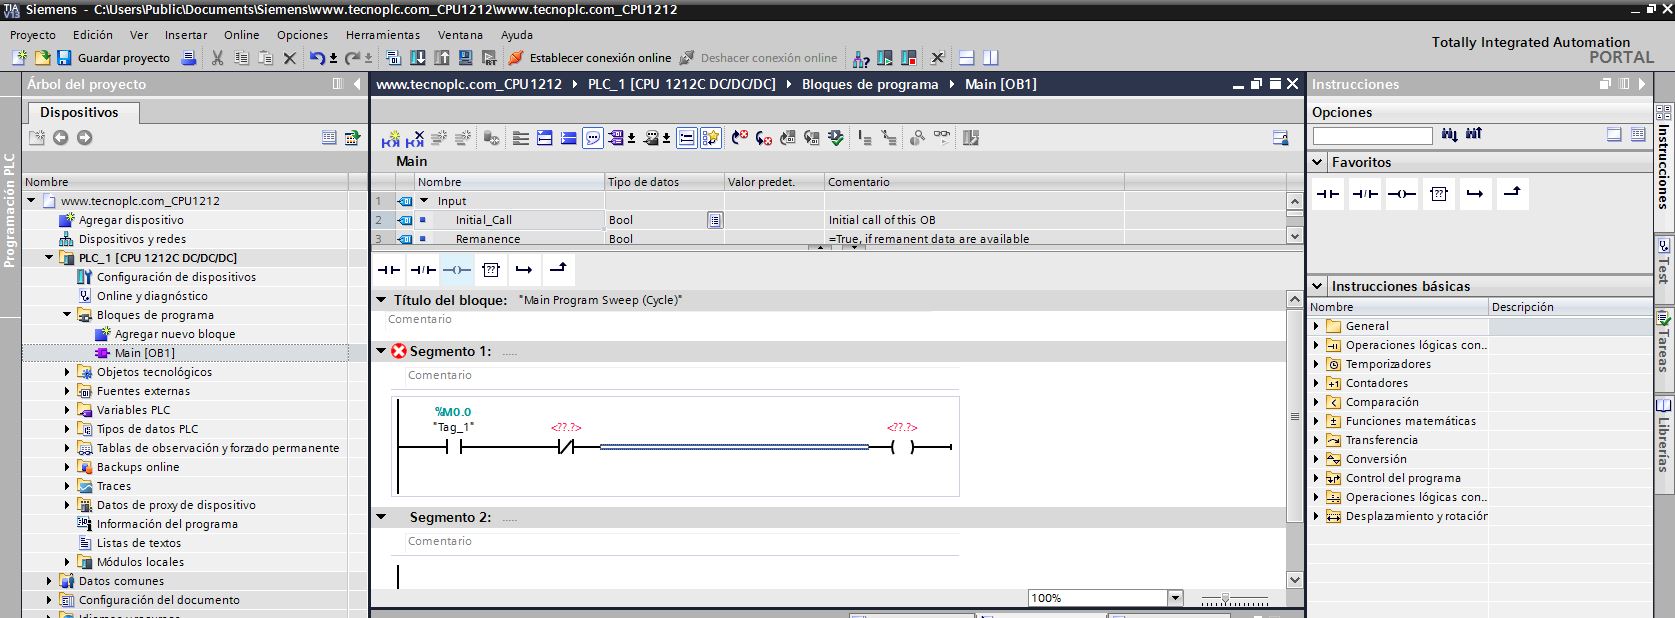This screenshot has height=618, width=1675.
Task: Click Establecer conexión online button
Action: coord(590,58)
